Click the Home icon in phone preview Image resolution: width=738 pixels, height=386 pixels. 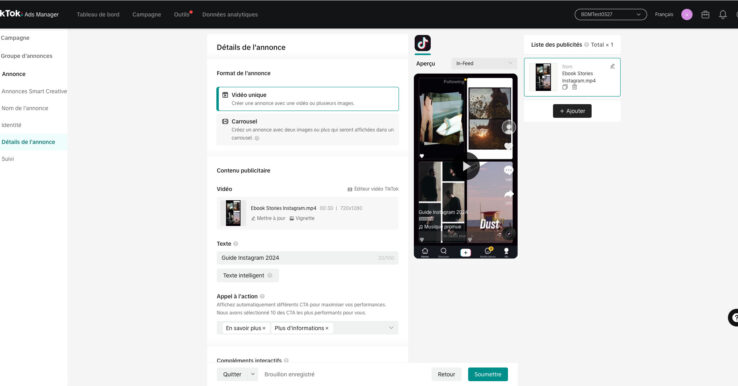425,252
